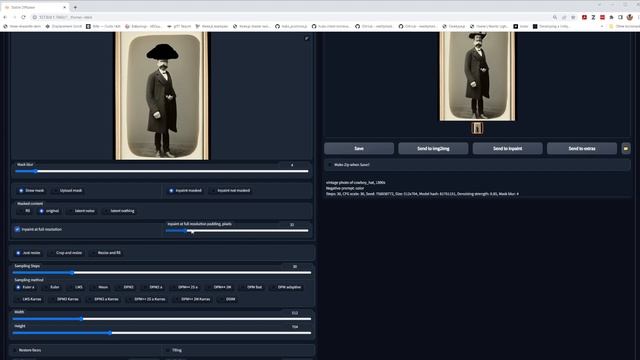Image resolution: width=640 pixels, height=360 pixels.
Task: Choose Euler a sampling method
Action: [25, 287]
